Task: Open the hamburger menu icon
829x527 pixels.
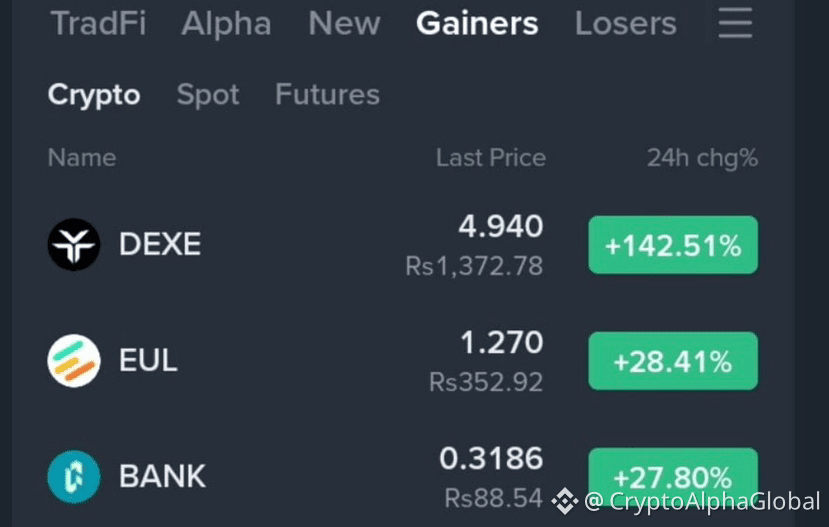Action: [x=735, y=23]
